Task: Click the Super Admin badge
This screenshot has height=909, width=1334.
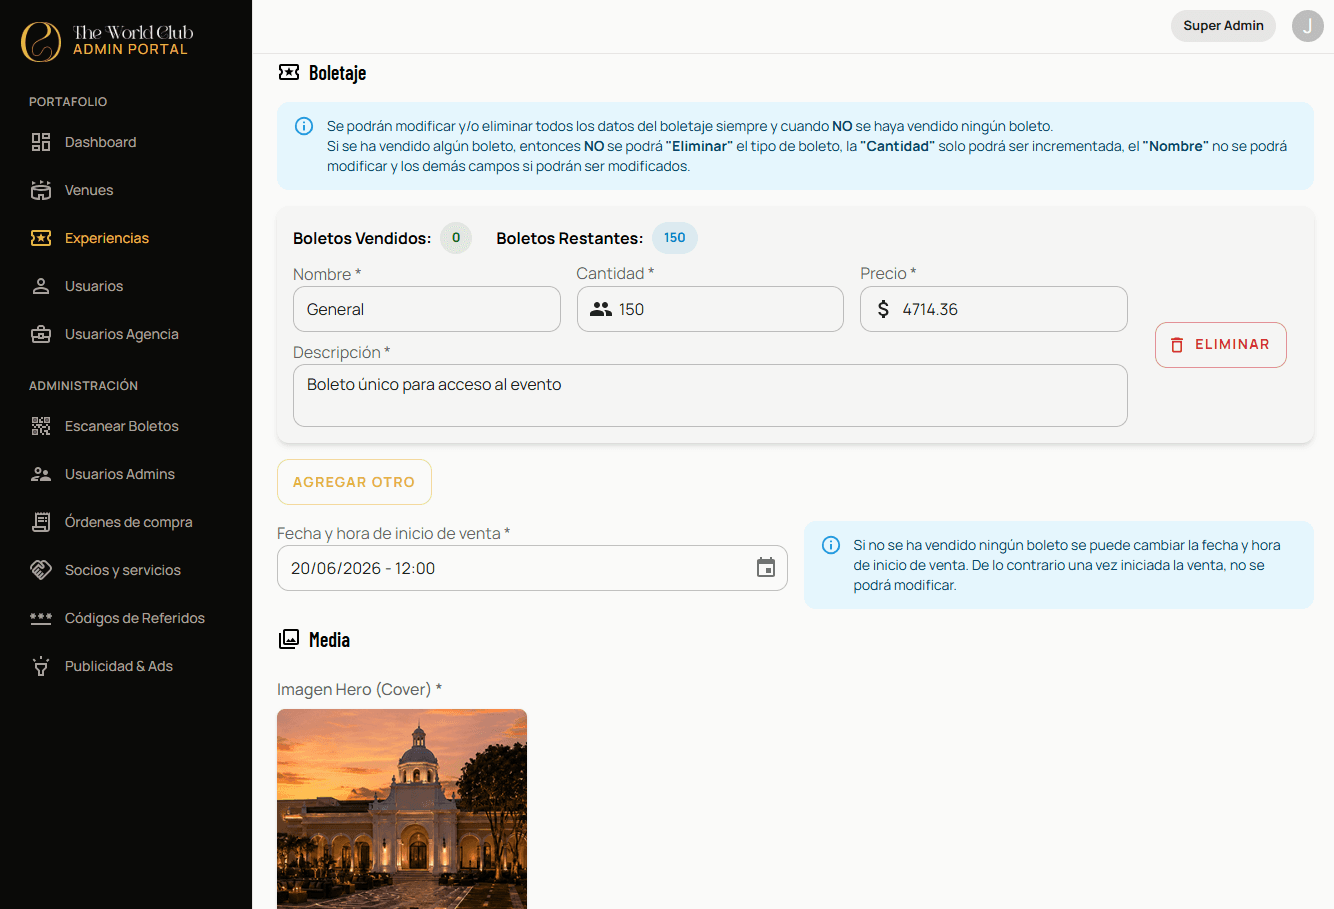Action: tap(1223, 26)
